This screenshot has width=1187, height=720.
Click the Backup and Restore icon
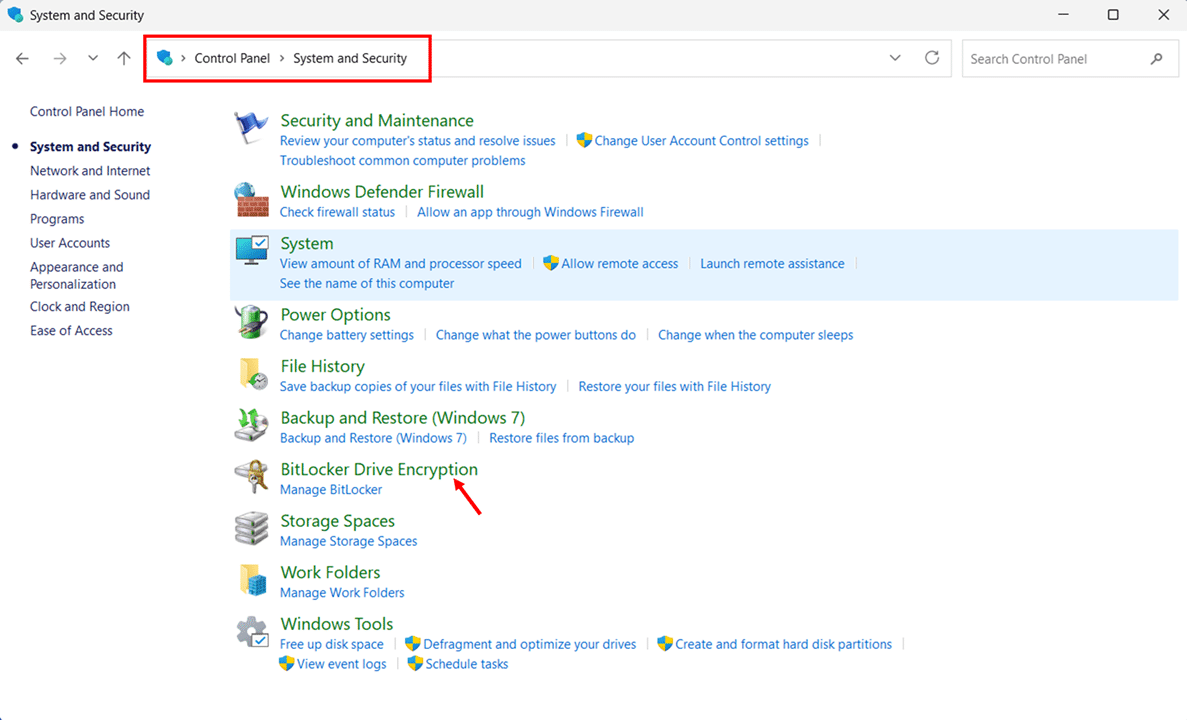click(251, 426)
